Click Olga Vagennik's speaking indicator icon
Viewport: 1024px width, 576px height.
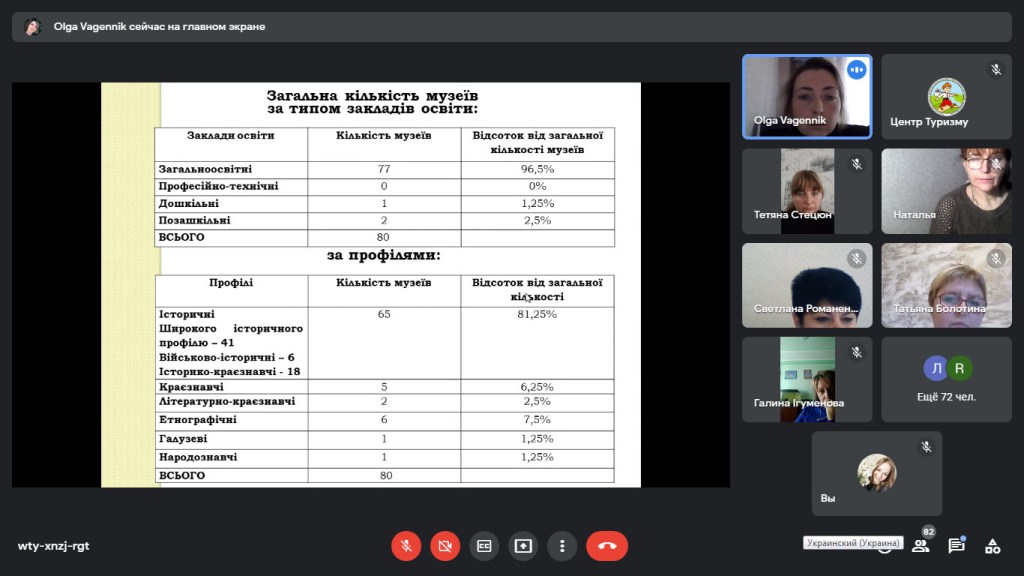[856, 70]
